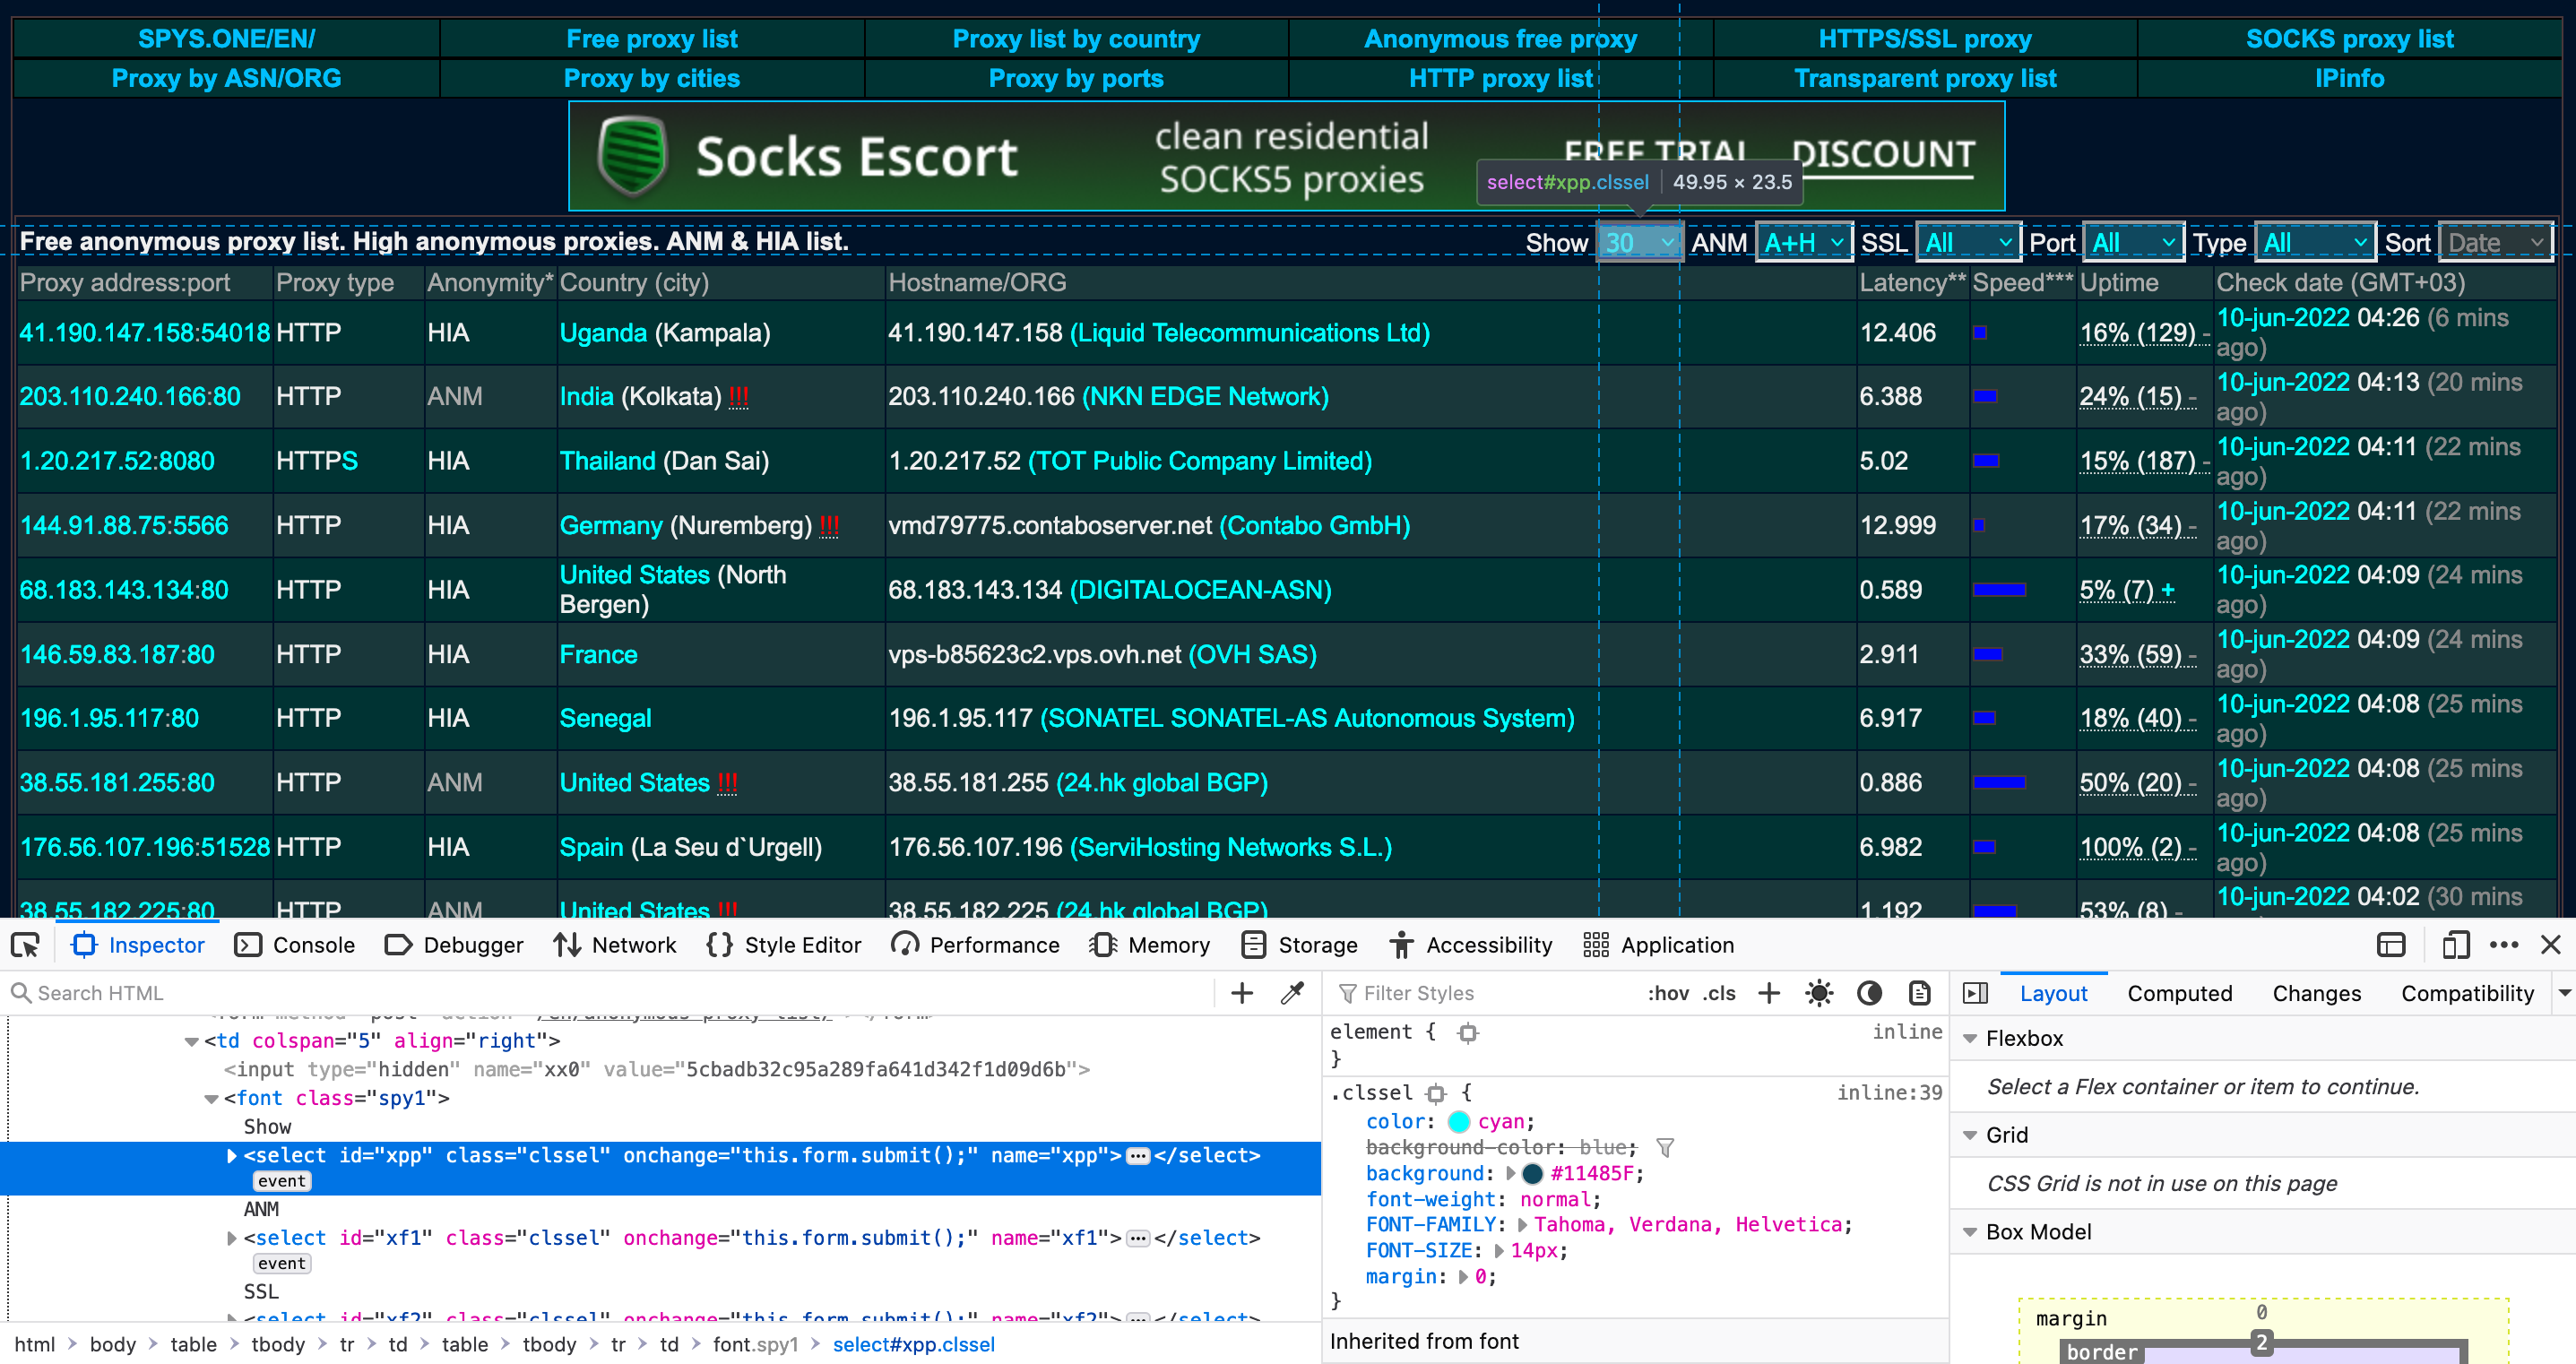Screen dimensions: 2576x1364
Task: Open the cyan color swatch picker
Action: 1458,1122
